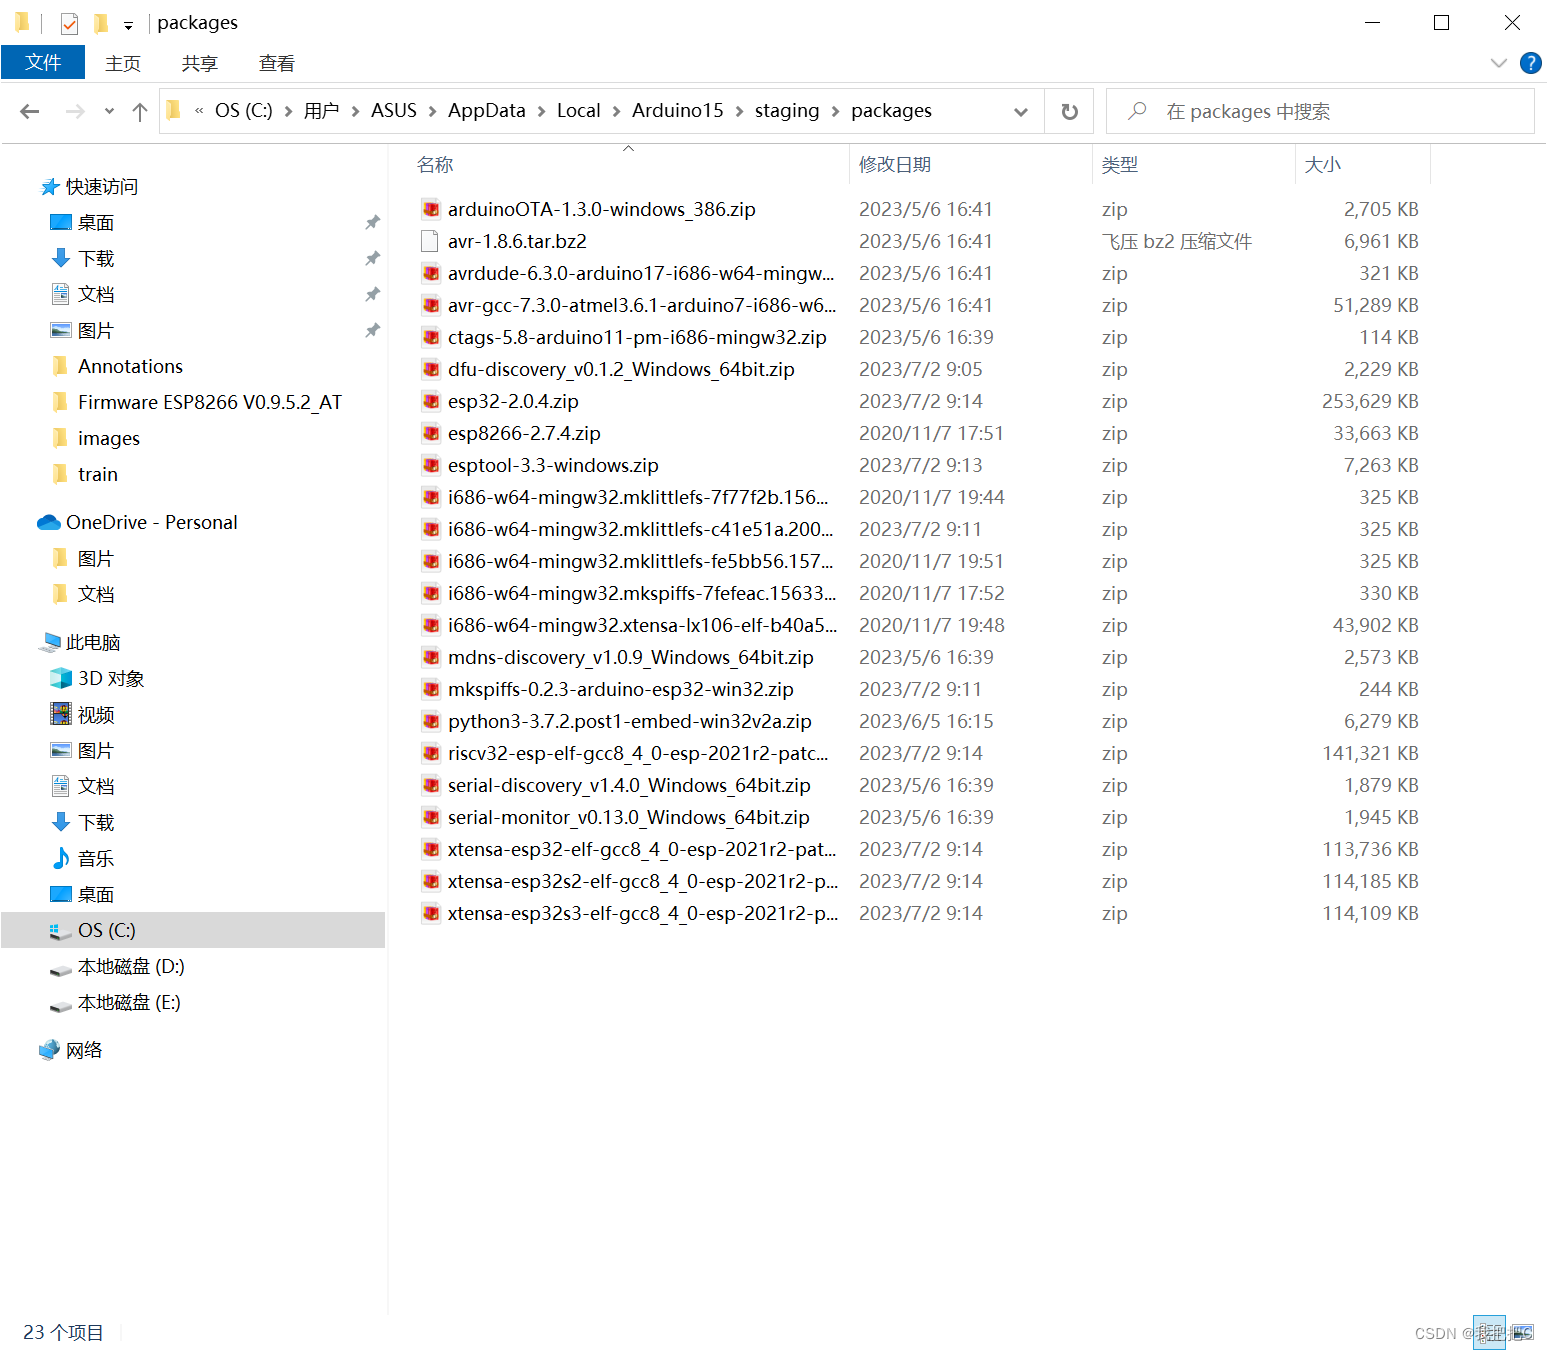Image resolution: width=1548 pixels, height=1351 pixels.
Task: Open recent locations dropdown arrow
Action: (x=109, y=111)
